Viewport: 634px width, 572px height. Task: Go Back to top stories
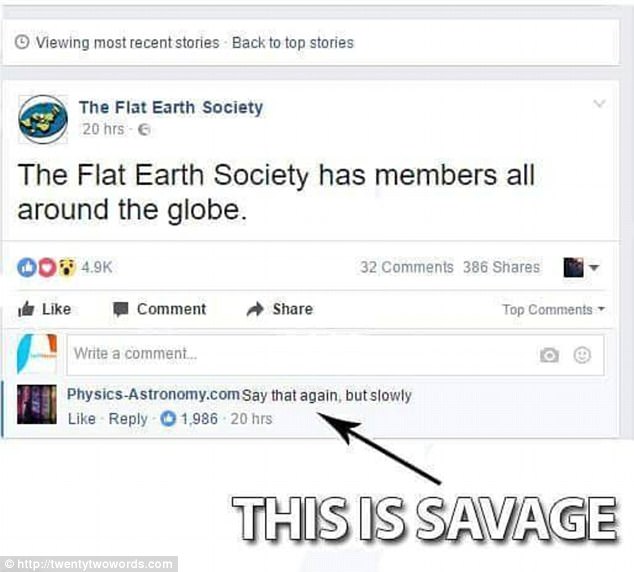(x=293, y=42)
